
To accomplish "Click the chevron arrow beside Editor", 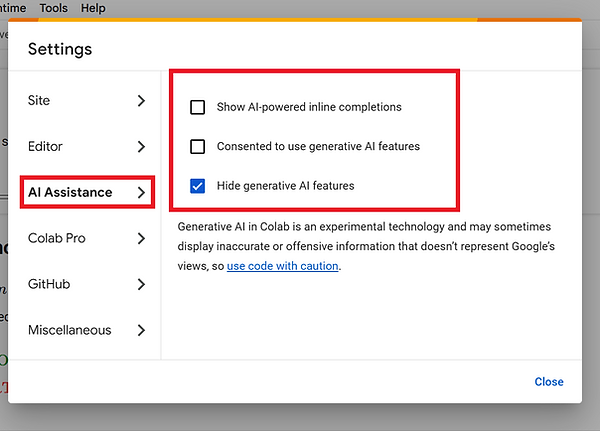I will (141, 147).
